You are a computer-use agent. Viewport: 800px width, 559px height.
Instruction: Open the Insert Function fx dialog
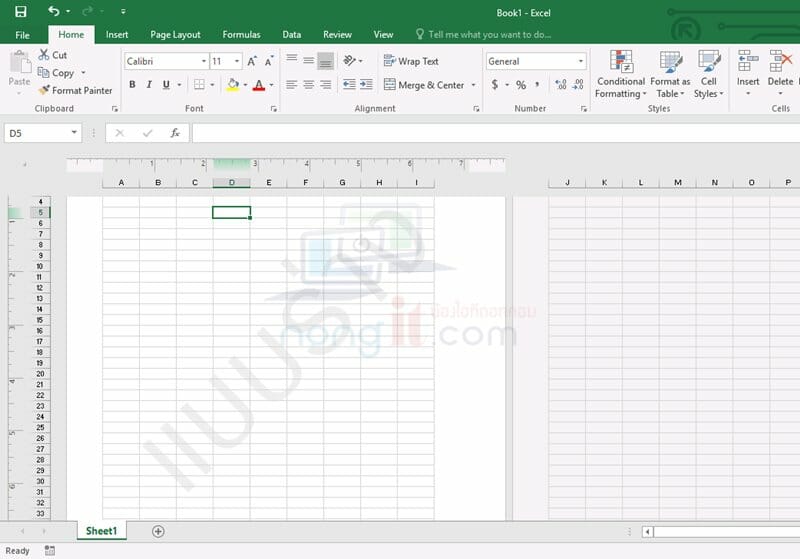175,133
